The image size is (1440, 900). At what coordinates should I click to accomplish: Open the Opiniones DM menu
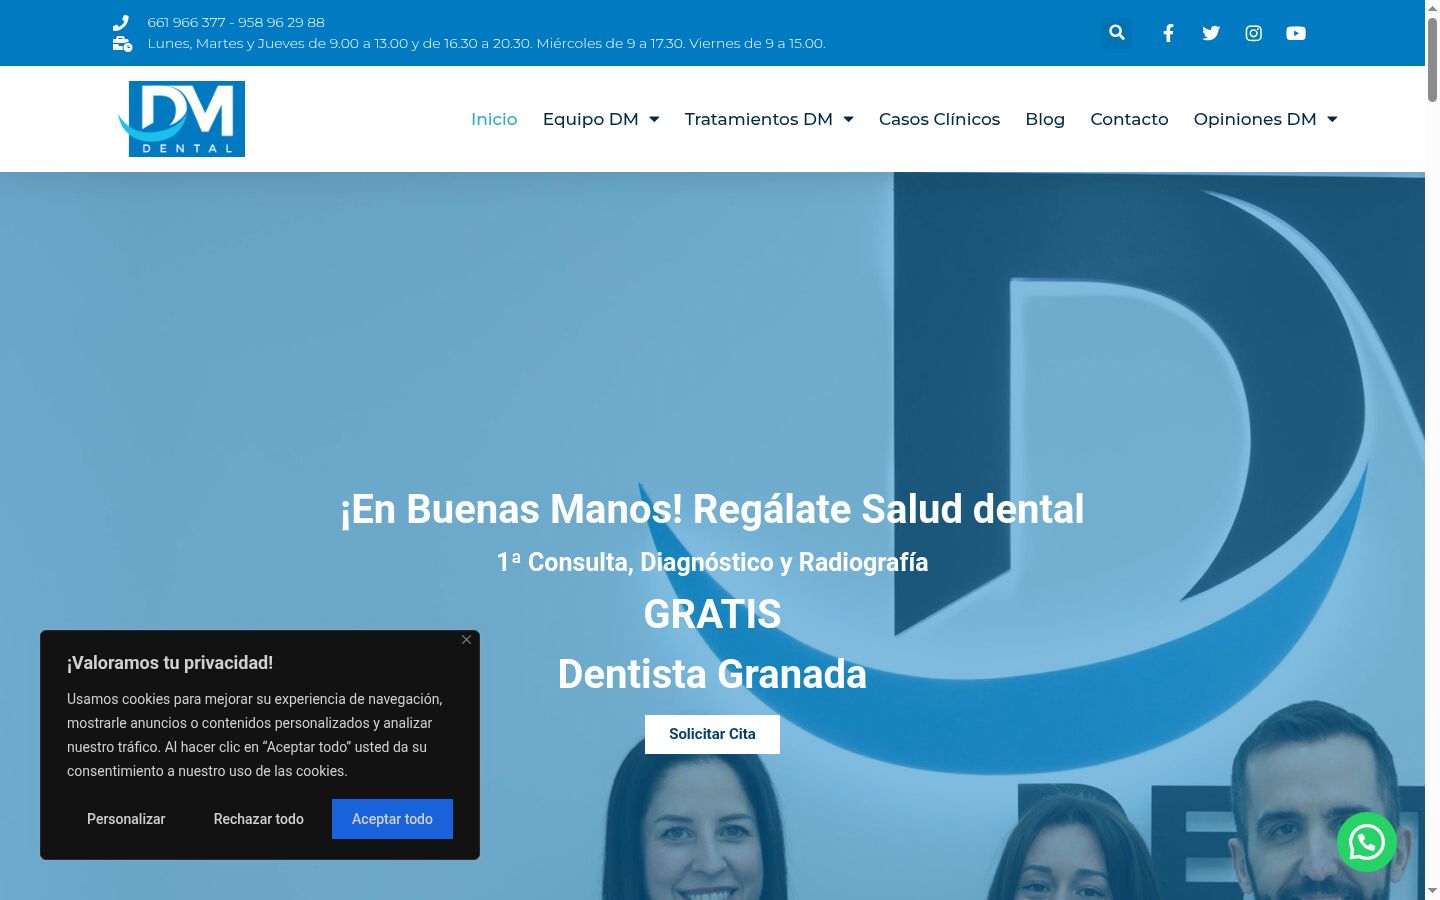pos(1255,119)
